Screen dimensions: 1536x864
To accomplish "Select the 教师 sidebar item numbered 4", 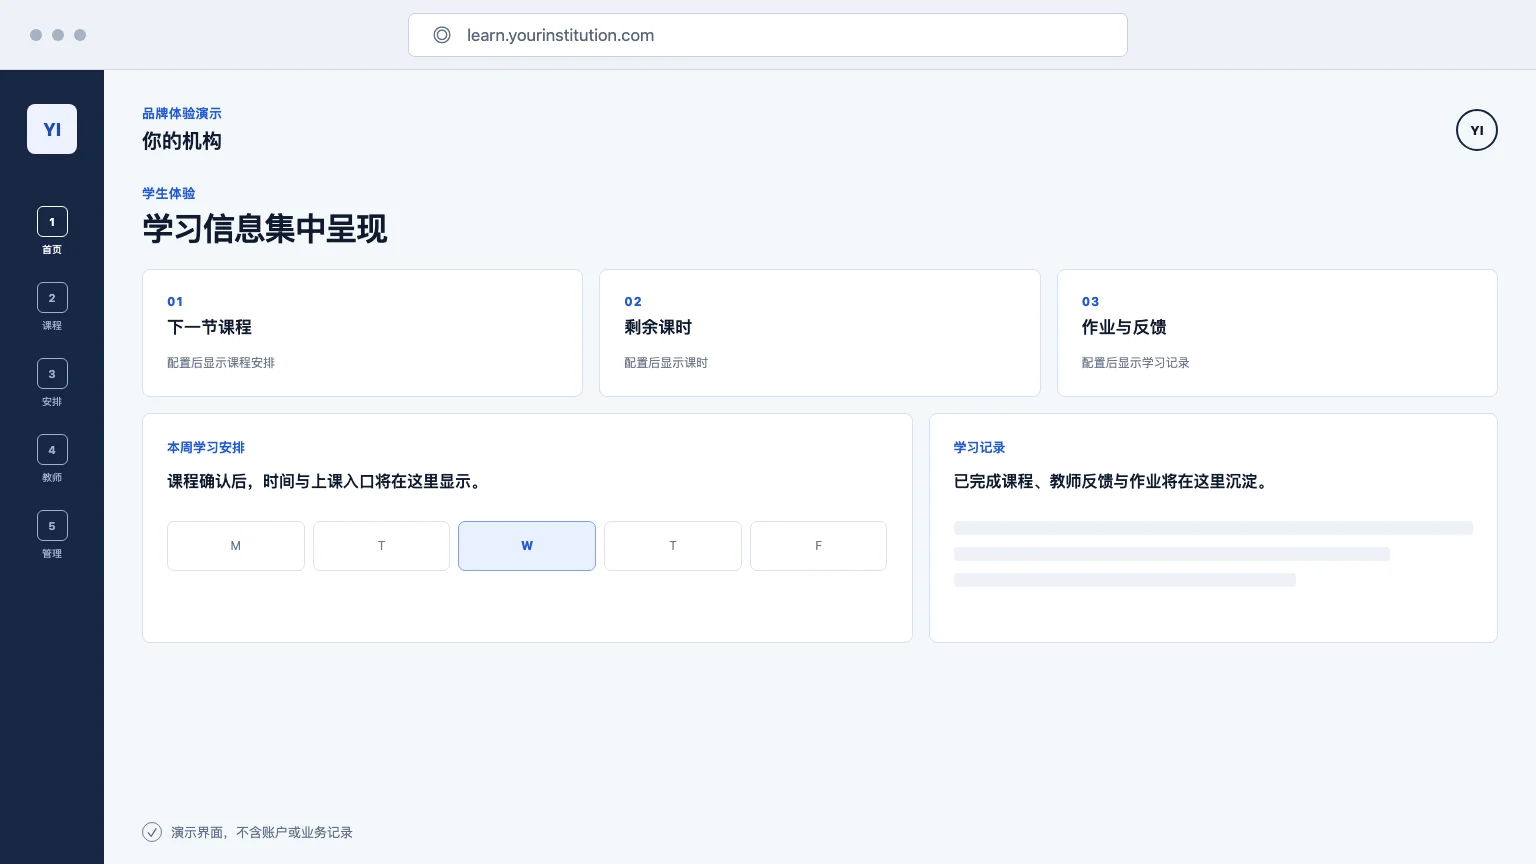I will (x=52, y=459).
